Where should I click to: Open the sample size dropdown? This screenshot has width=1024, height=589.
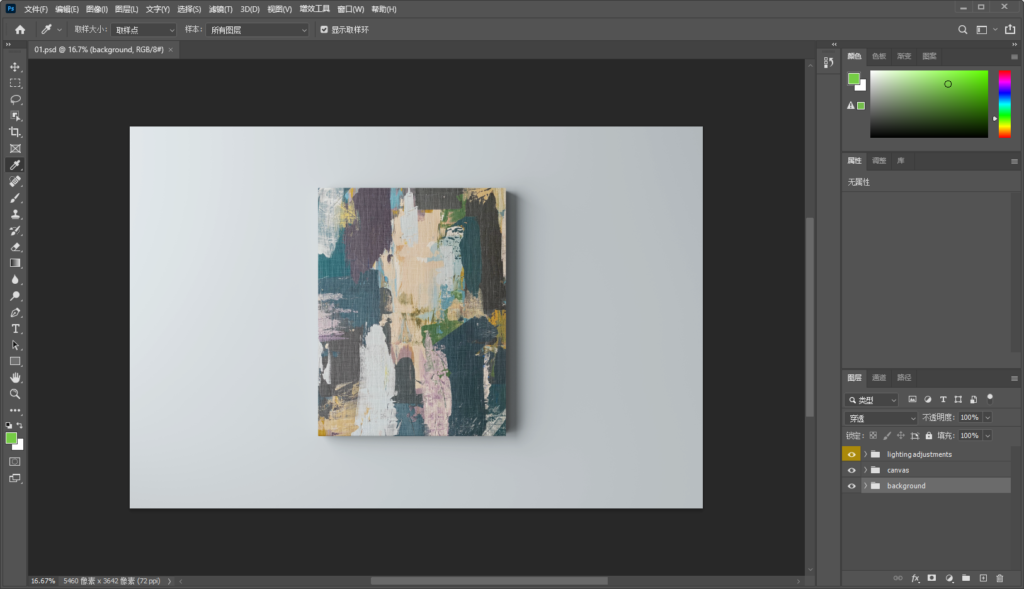(144, 30)
